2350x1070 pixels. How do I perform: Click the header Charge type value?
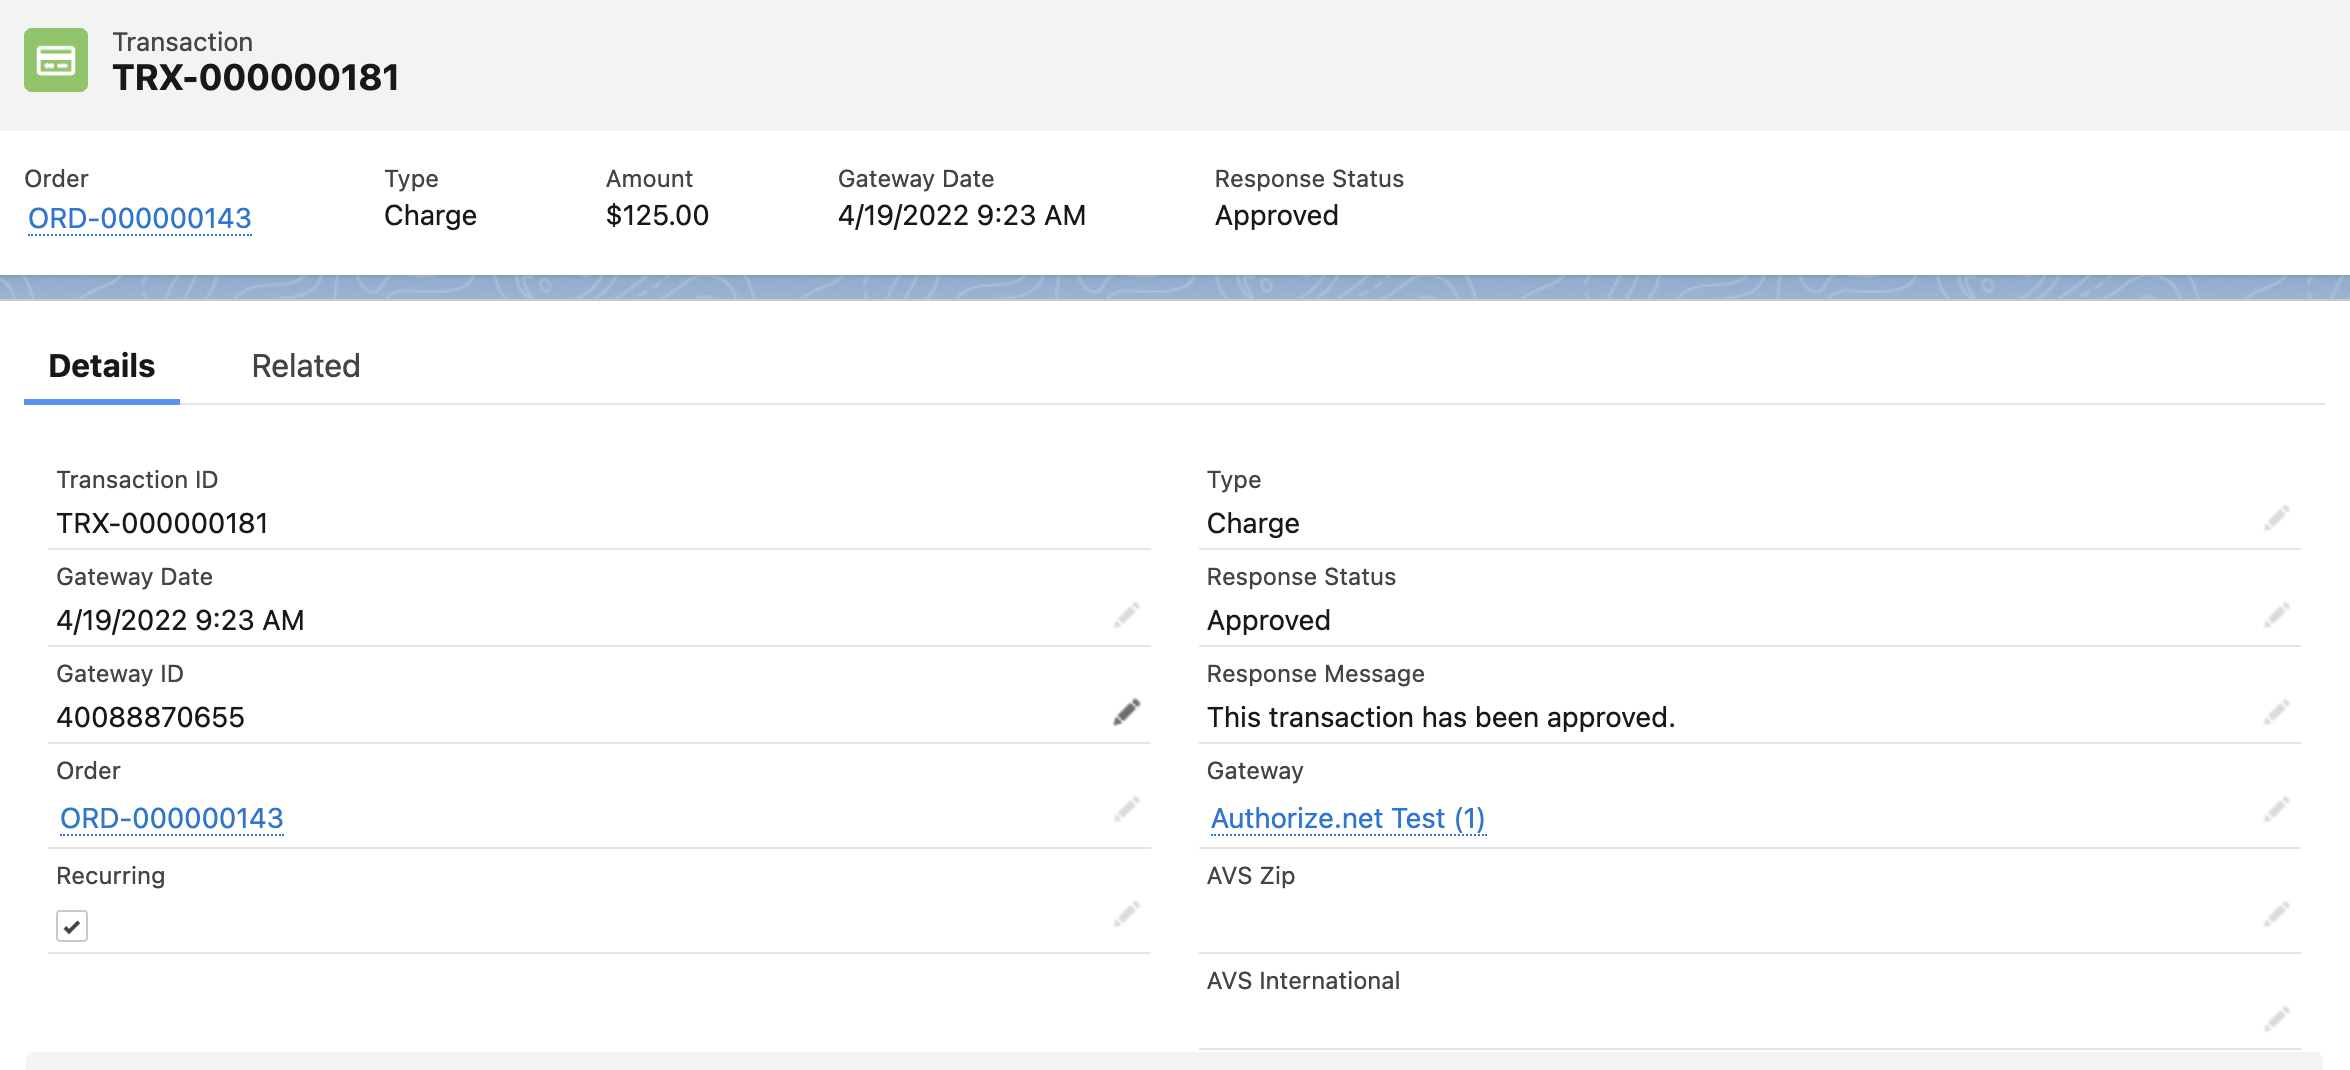tap(430, 215)
